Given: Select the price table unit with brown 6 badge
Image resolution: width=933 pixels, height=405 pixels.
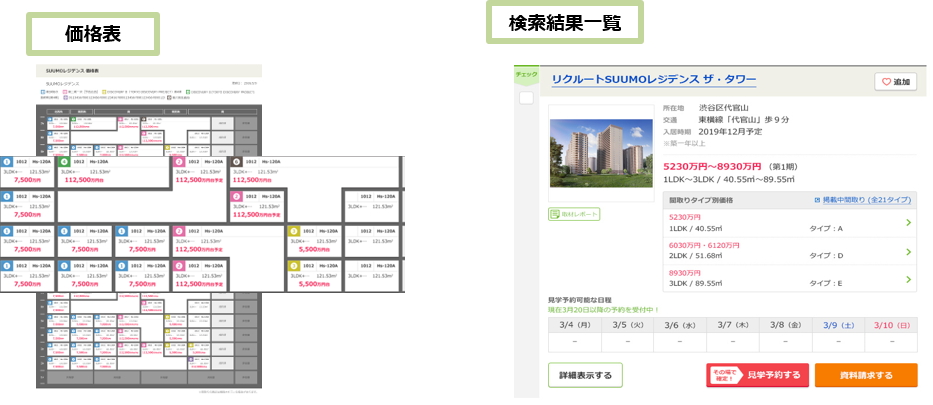Looking at the screenshot, I should [313, 171].
